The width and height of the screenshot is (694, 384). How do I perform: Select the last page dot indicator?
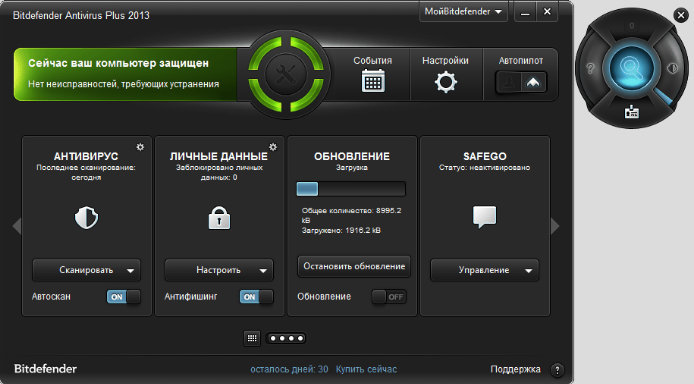(301, 338)
